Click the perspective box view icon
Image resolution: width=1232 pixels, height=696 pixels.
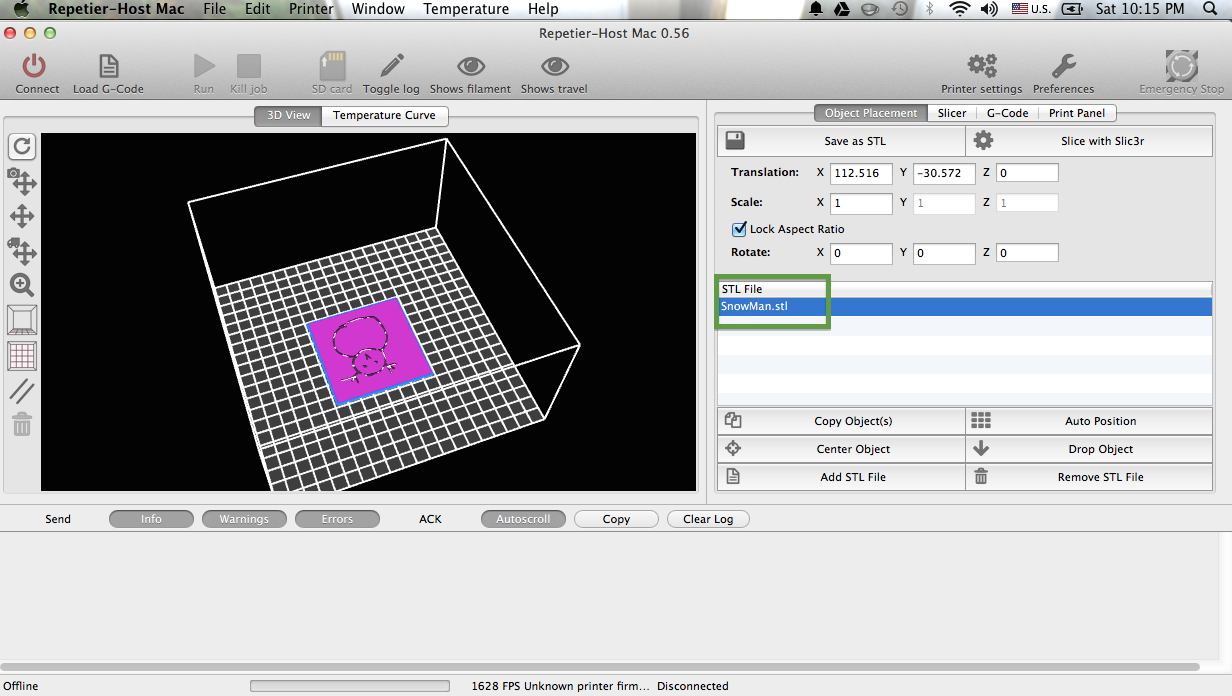tap(22, 320)
